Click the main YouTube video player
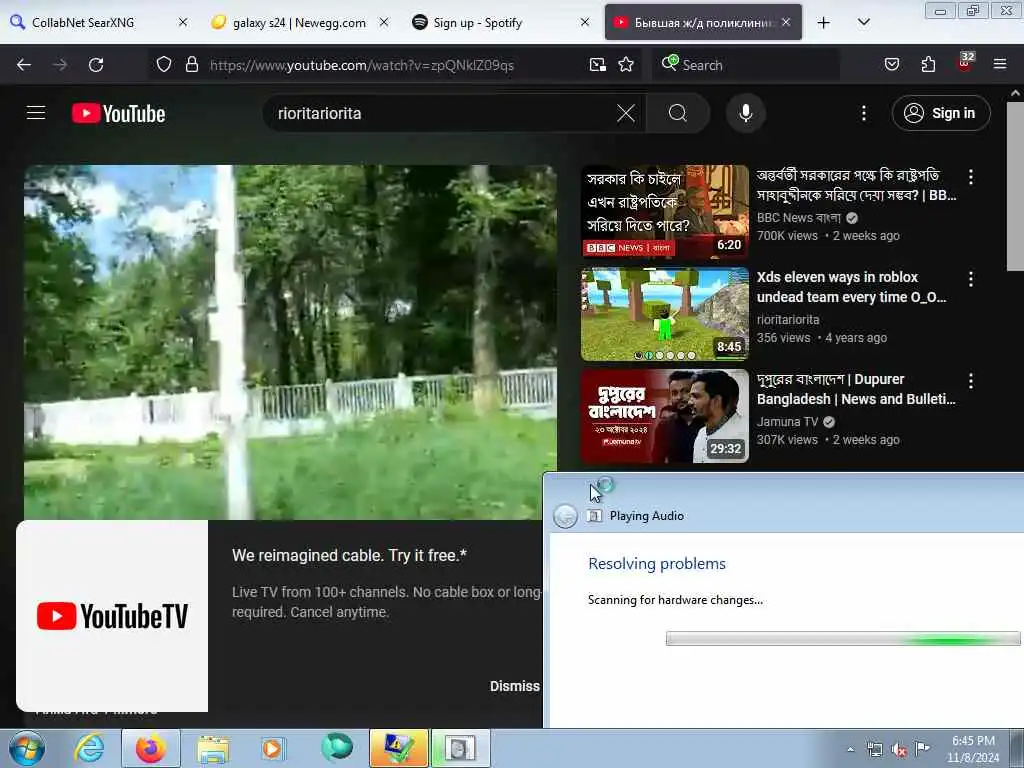Image resolution: width=1024 pixels, height=768 pixels. coord(291,342)
